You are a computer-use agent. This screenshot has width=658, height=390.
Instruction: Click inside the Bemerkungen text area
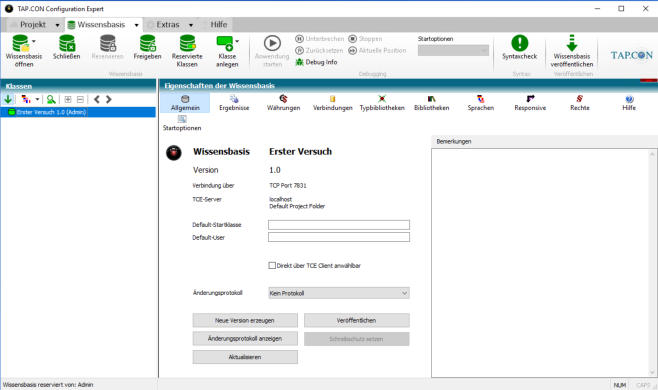click(540, 263)
